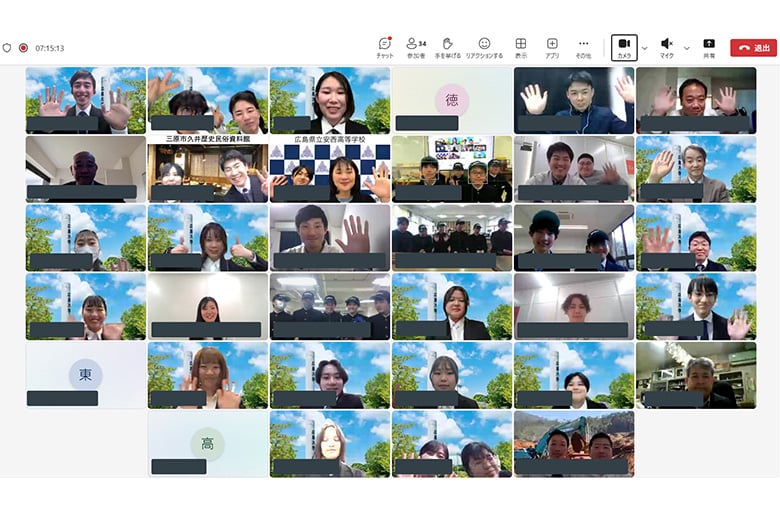The image size is (780, 512).
Task: Raise your hand (手を挙げる)
Action: (x=448, y=48)
